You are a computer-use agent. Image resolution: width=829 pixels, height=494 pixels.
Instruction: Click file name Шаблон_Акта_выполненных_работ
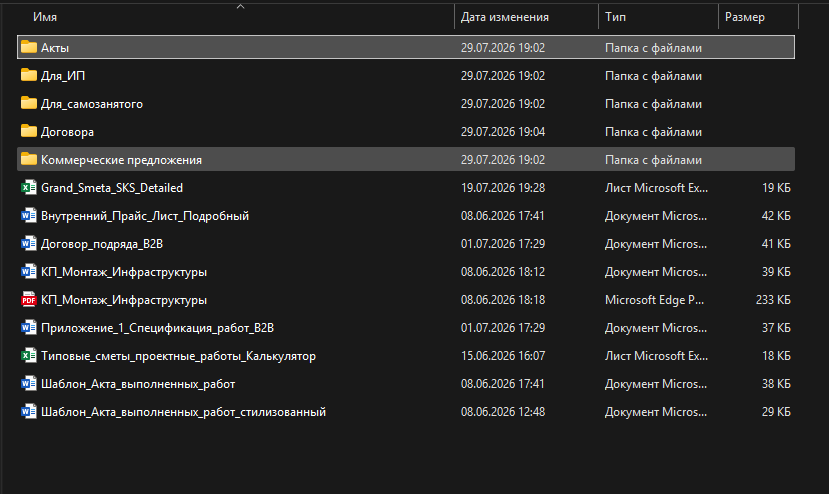coord(138,384)
